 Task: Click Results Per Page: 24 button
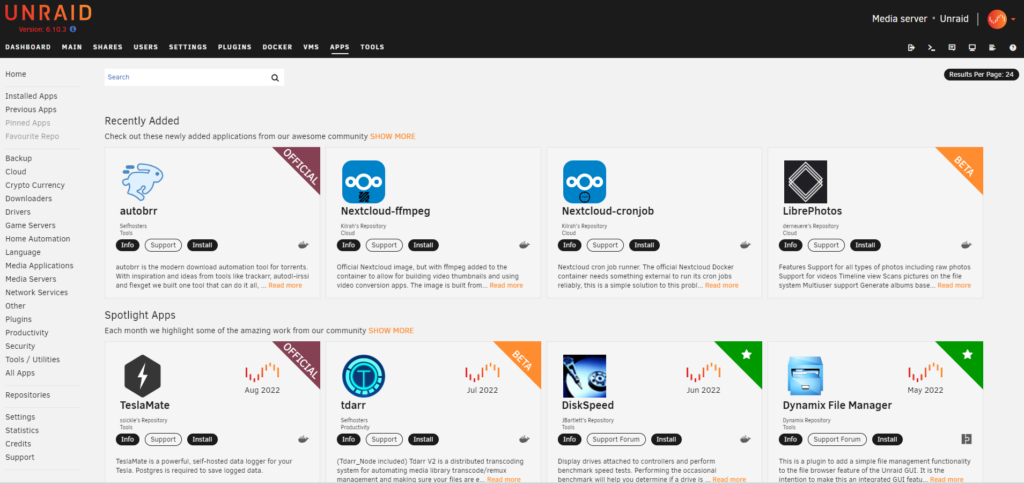[981, 74]
